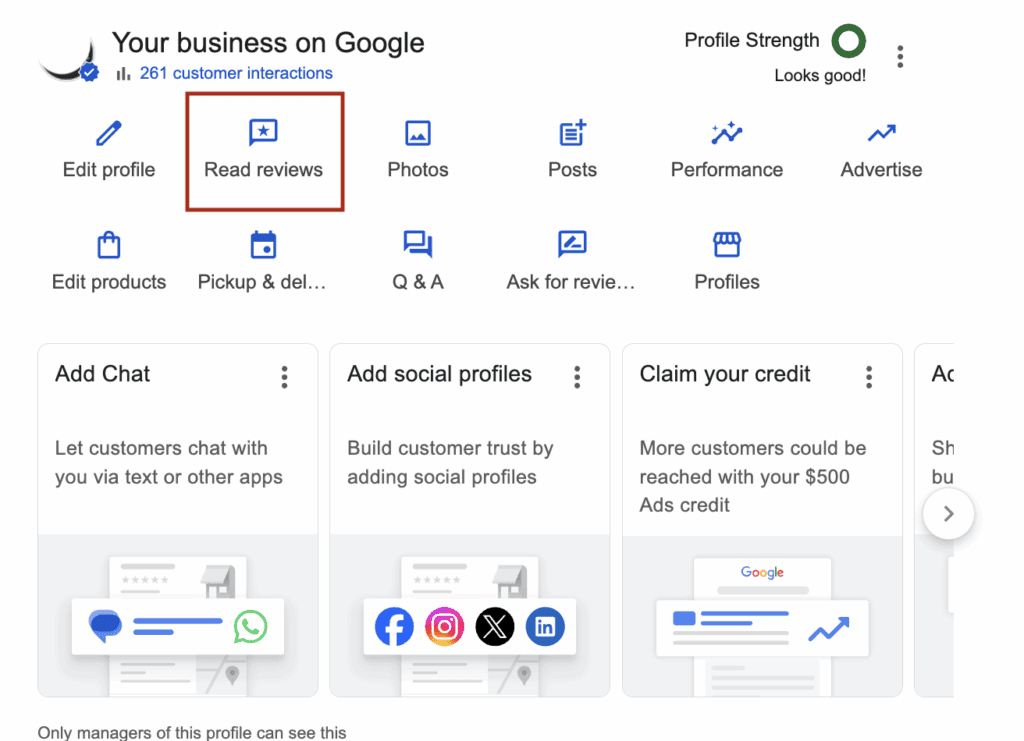Open the profile overflow menu near Profile Strength
1024x741 pixels.
tap(899, 56)
